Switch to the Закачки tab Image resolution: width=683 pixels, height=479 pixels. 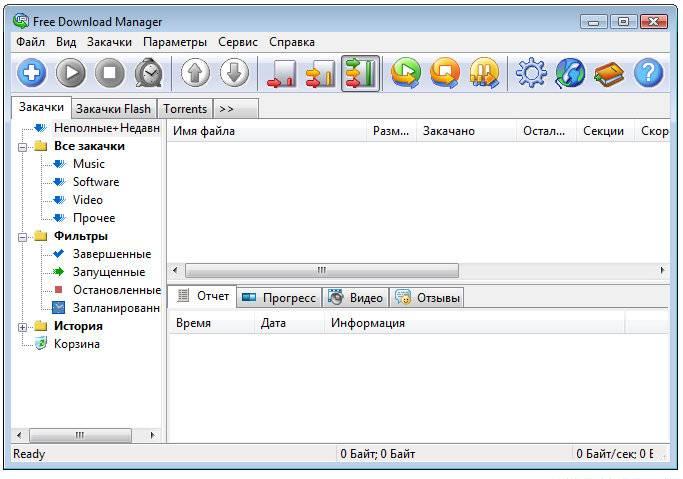pyautogui.click(x=41, y=107)
